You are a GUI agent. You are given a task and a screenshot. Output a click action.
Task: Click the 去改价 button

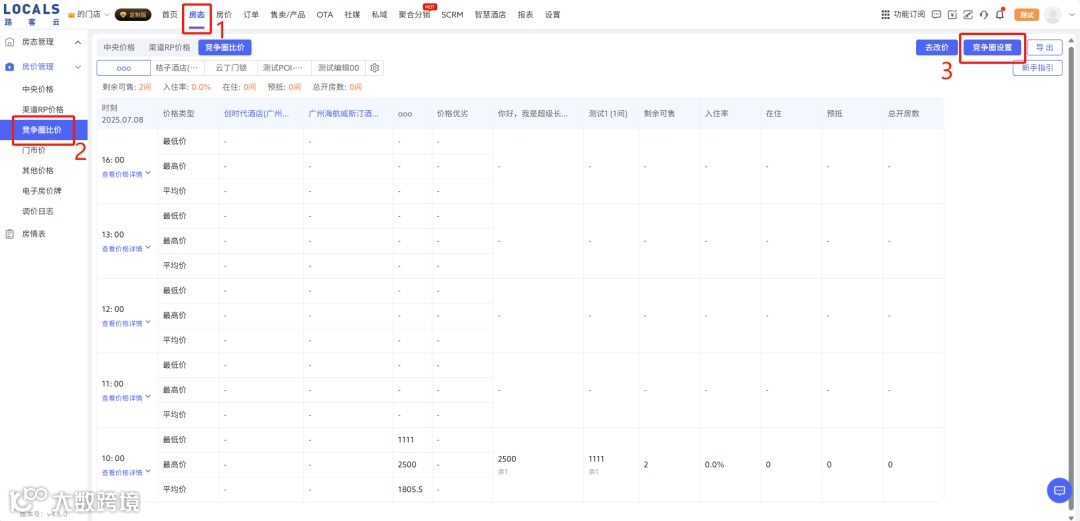click(937, 48)
